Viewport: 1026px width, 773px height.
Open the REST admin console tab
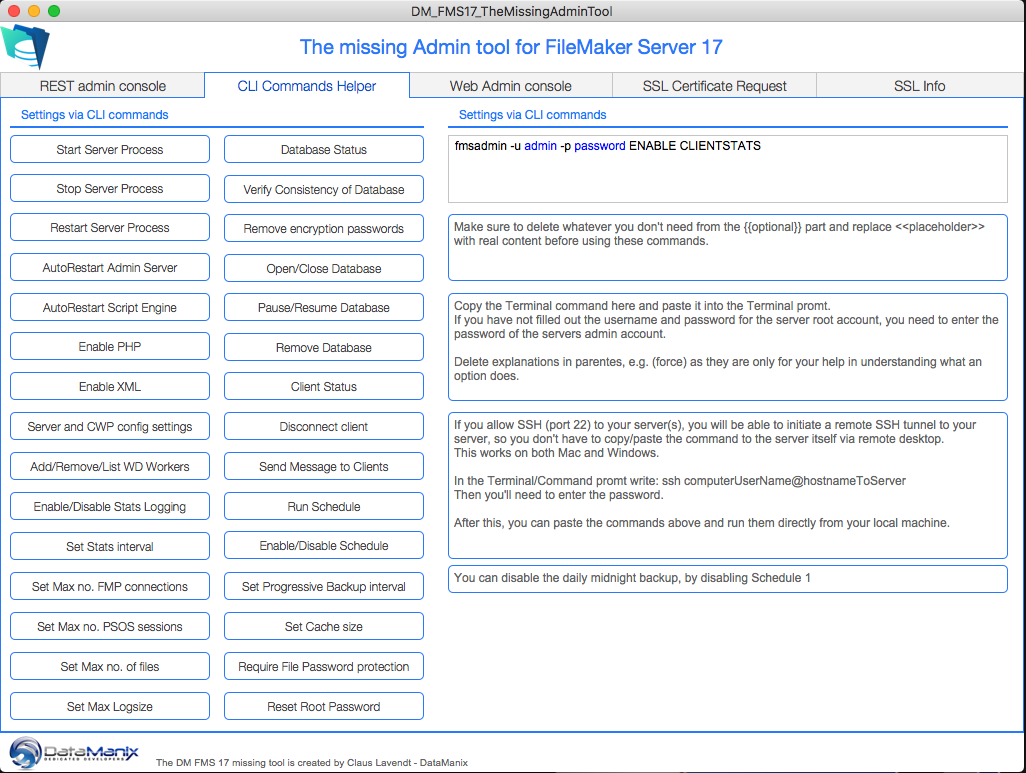tap(103, 86)
